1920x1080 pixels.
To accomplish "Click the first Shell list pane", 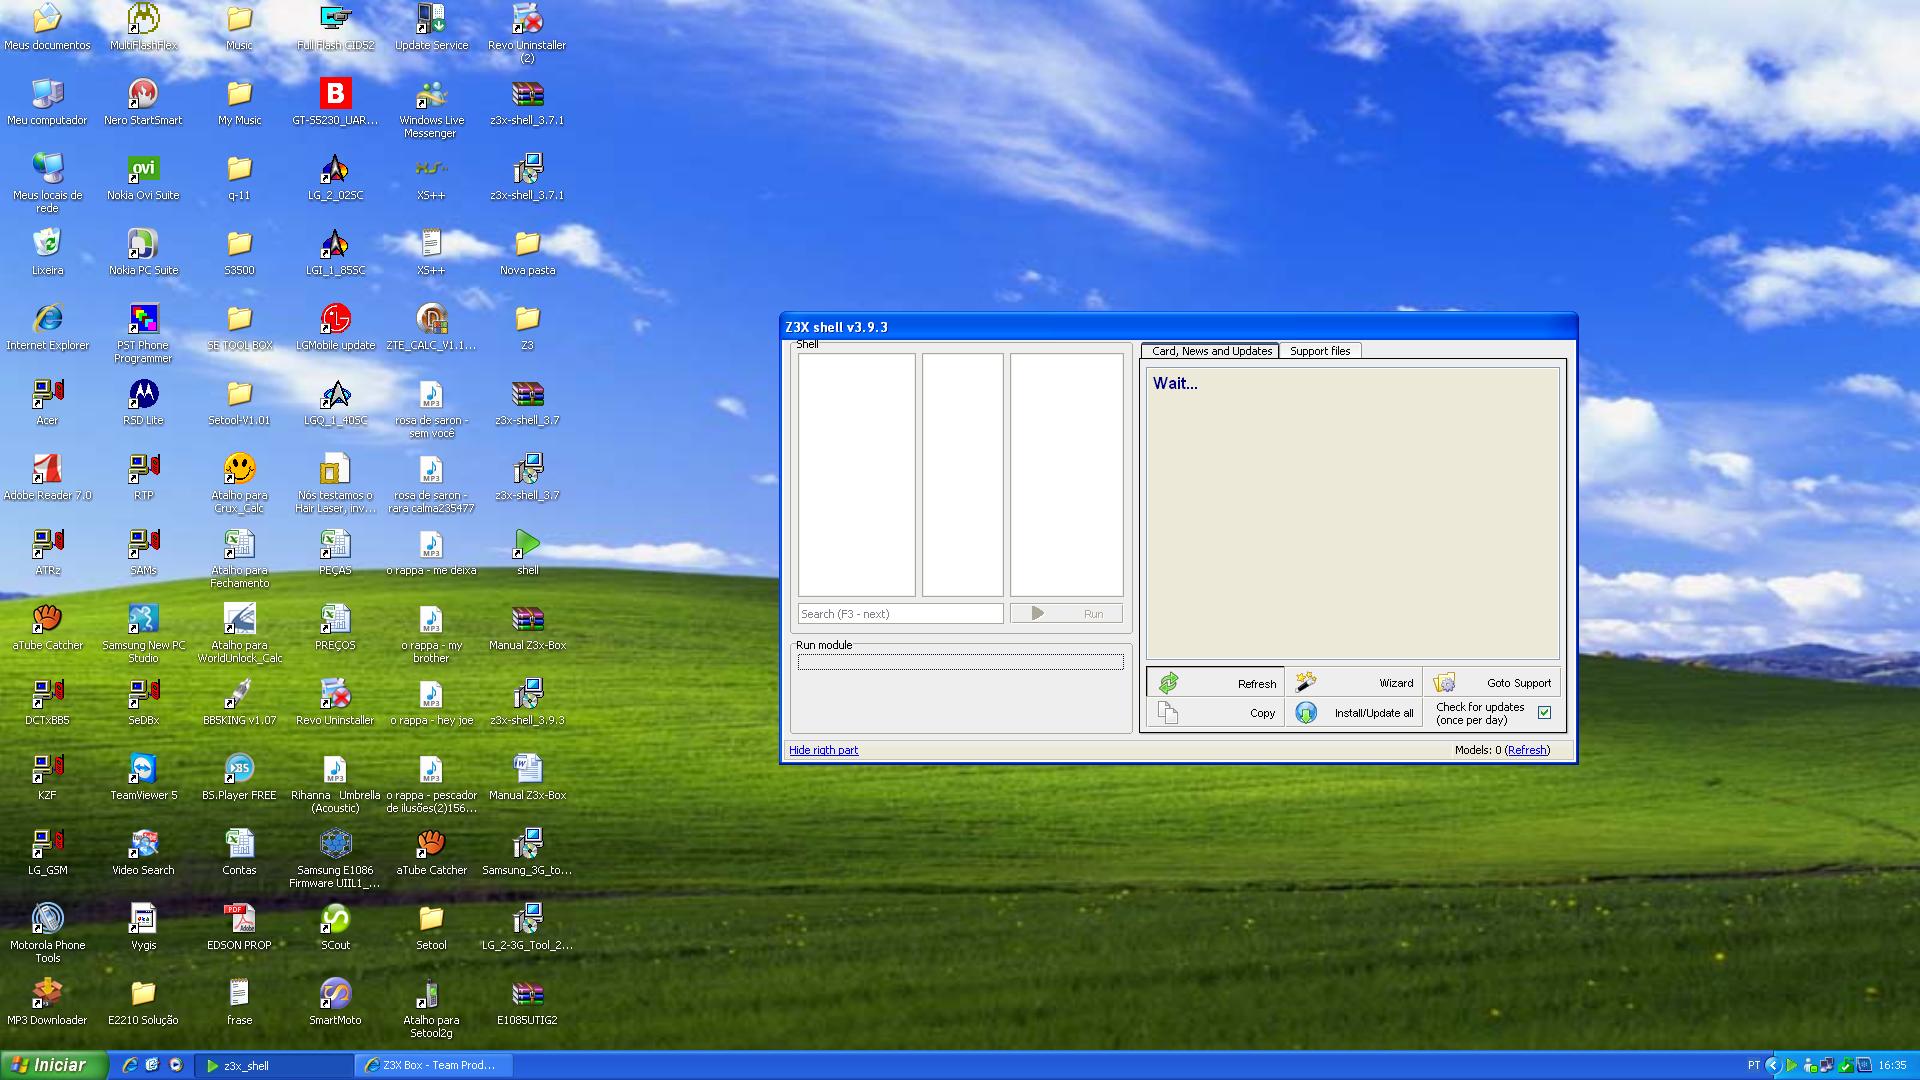I will pos(856,475).
